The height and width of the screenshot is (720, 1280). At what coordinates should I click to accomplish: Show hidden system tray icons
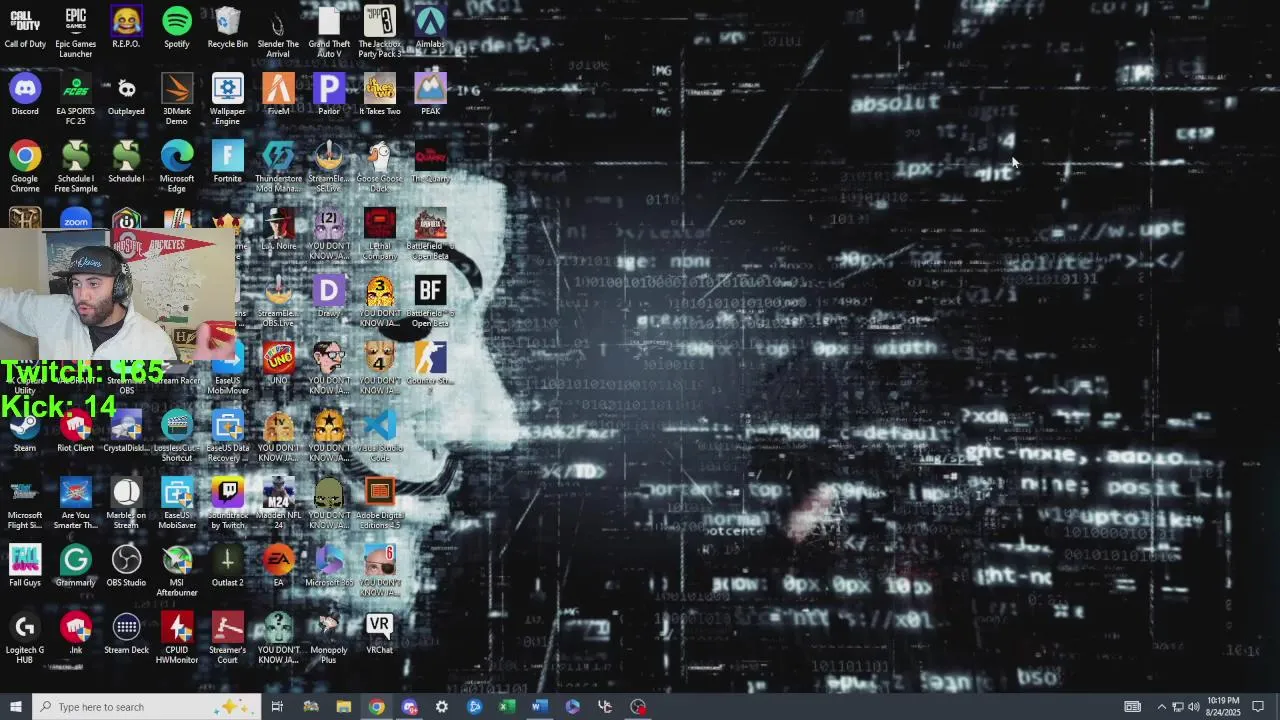(x=1161, y=707)
